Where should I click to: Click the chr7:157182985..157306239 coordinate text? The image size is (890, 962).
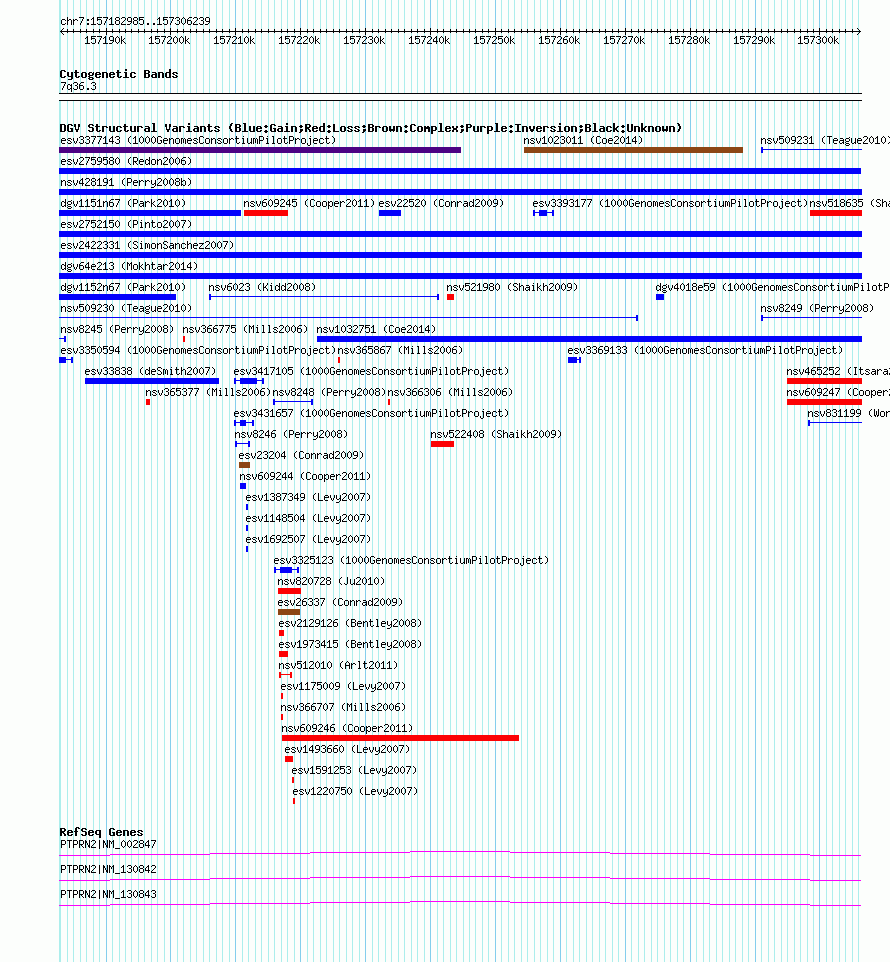coord(135,21)
